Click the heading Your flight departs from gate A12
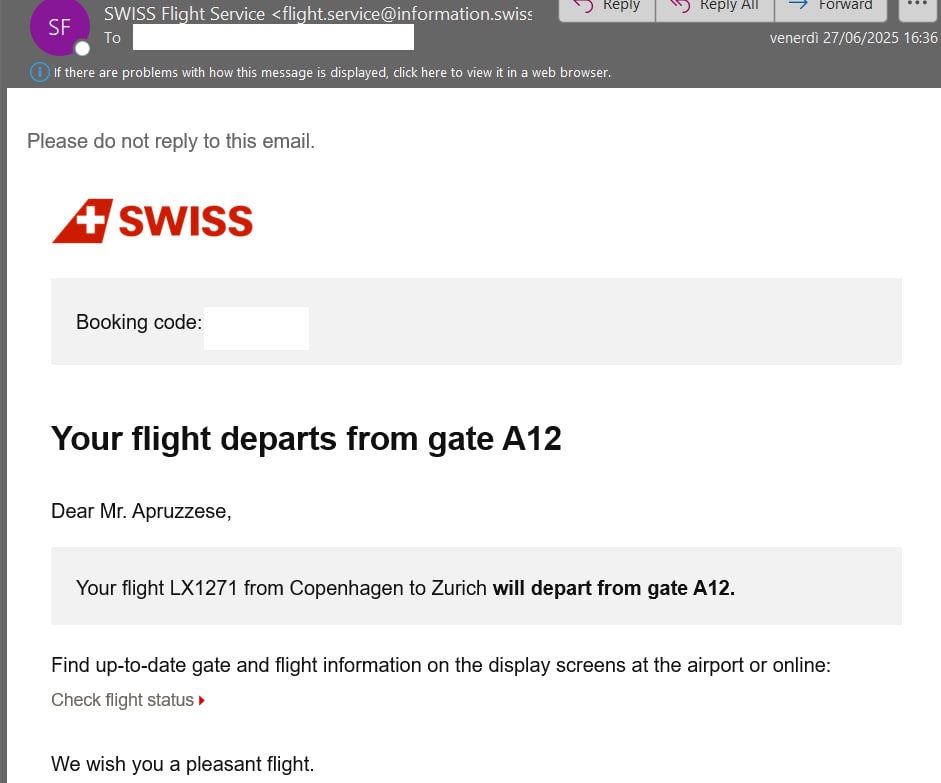941x783 pixels. tap(306, 439)
